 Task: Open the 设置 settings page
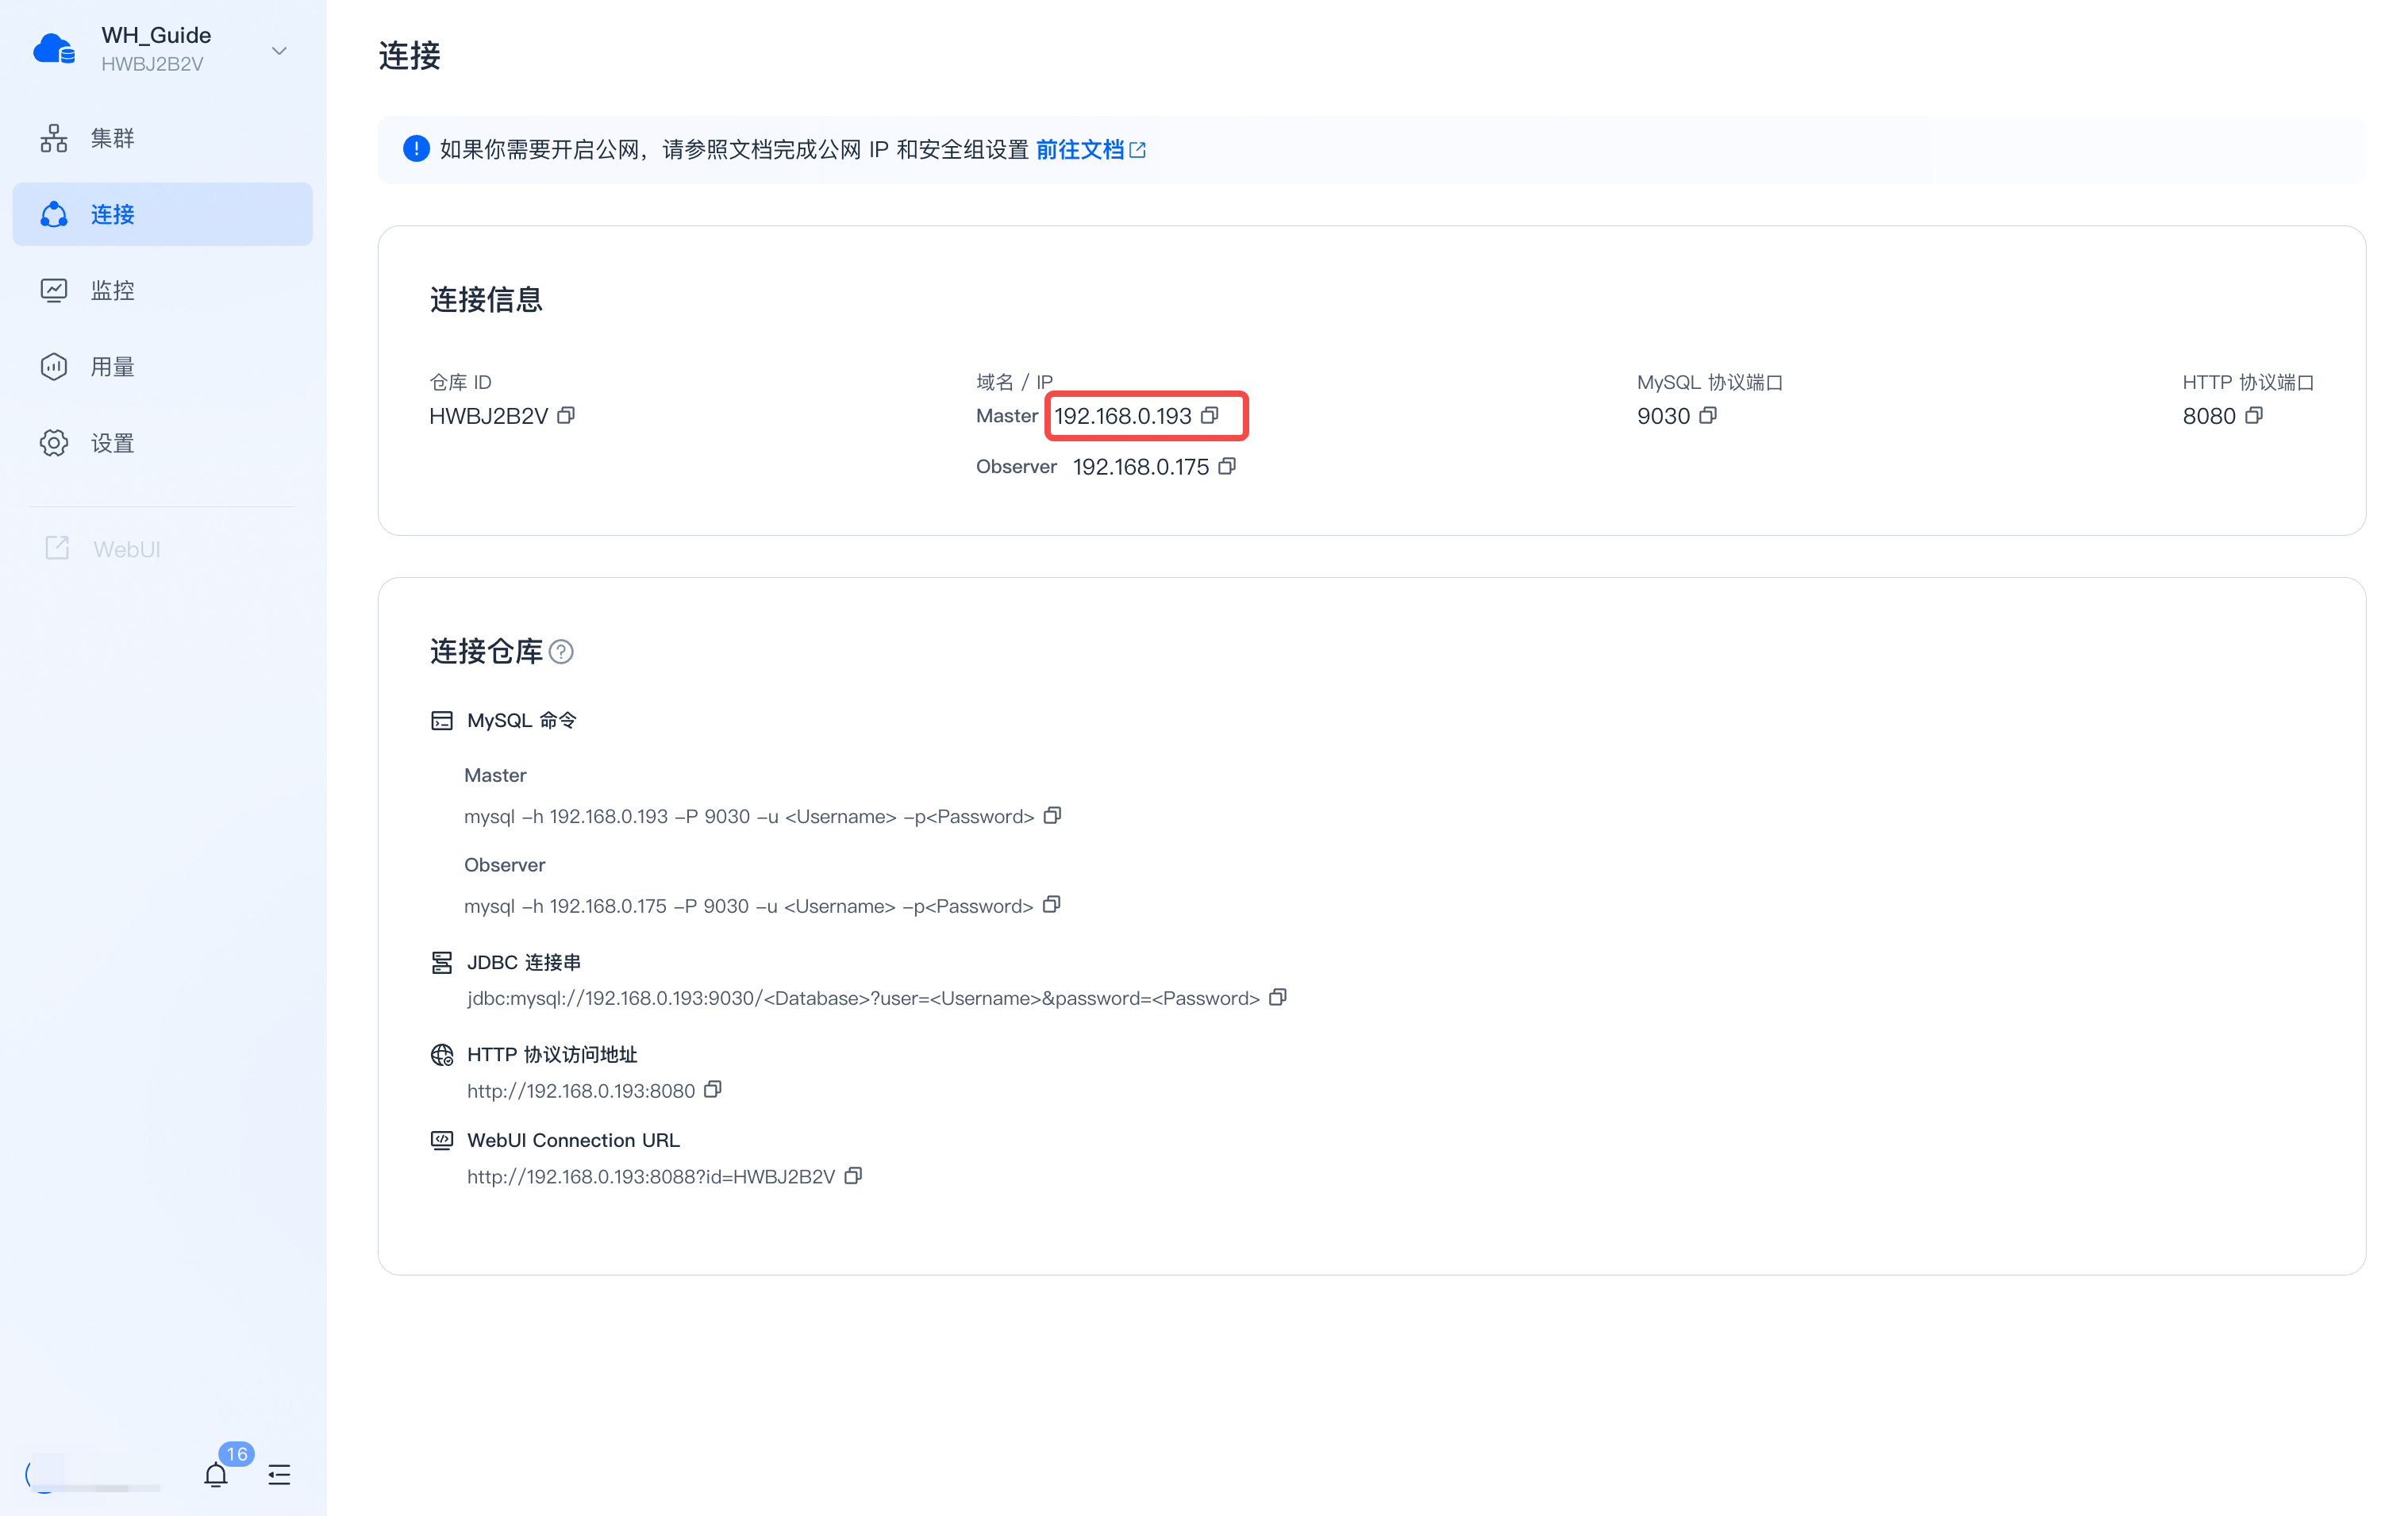click(x=162, y=443)
